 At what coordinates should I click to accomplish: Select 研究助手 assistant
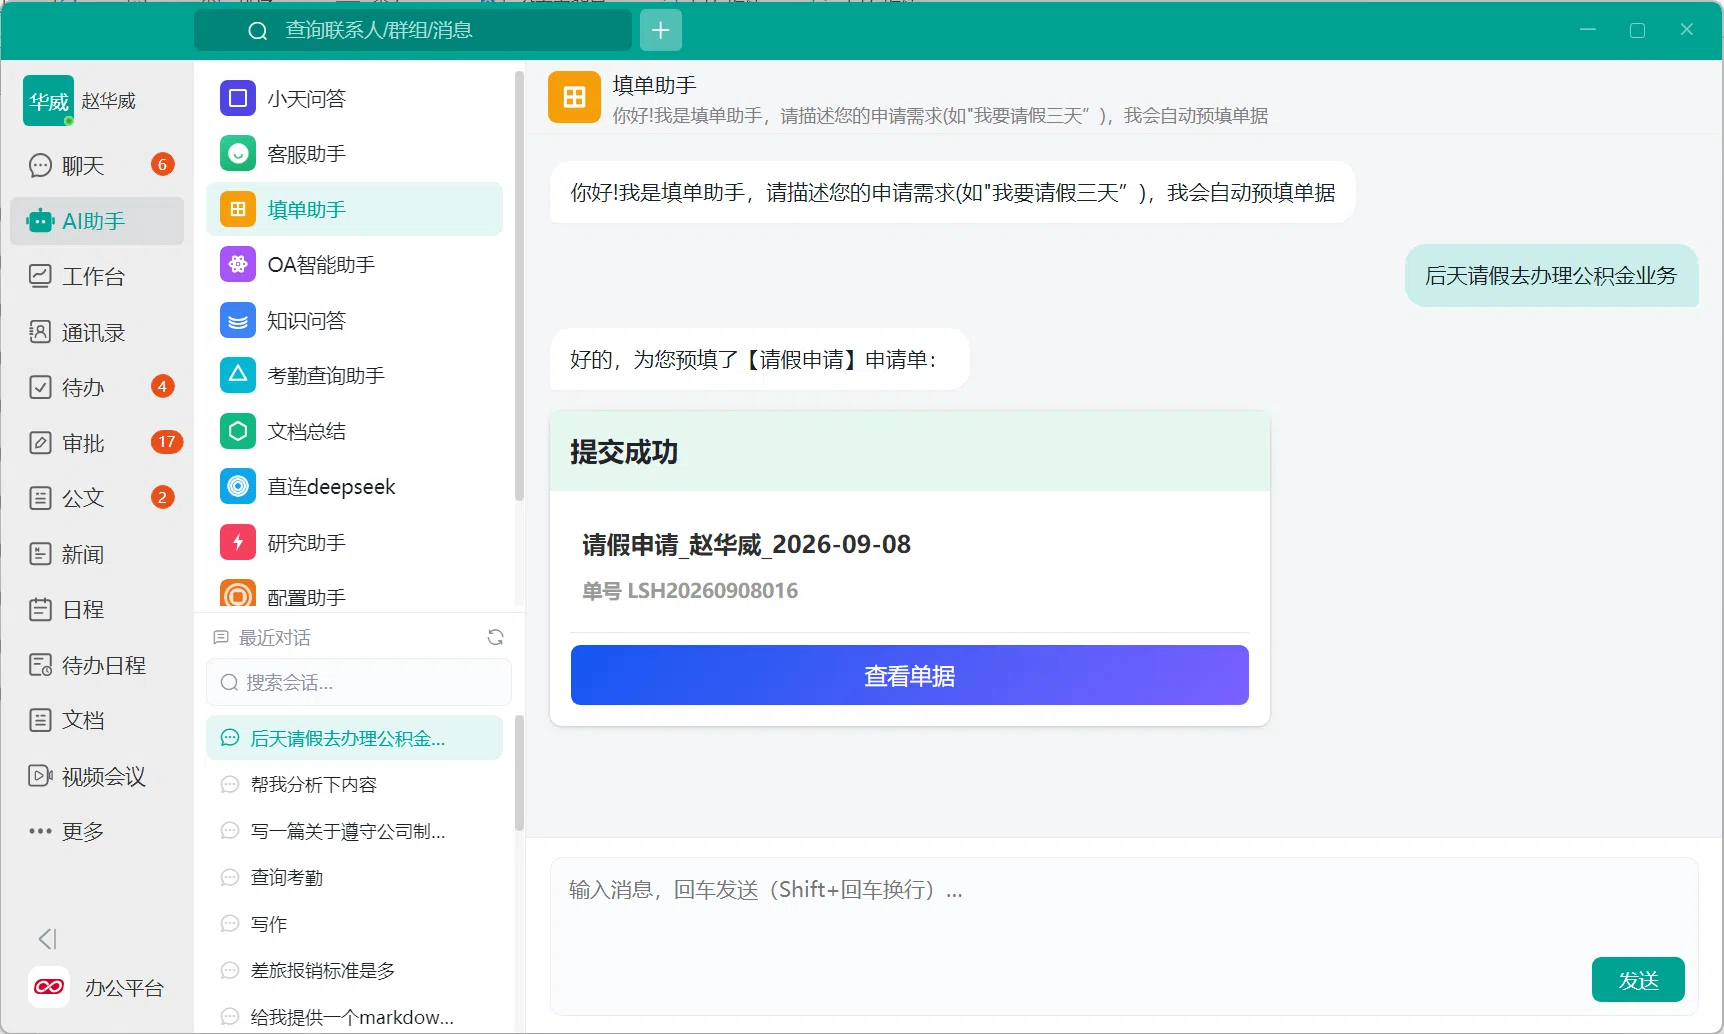tap(354, 542)
